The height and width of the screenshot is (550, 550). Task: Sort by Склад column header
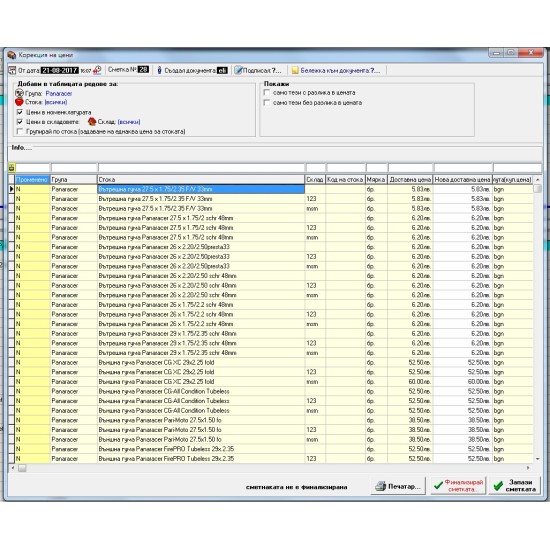coord(315,180)
